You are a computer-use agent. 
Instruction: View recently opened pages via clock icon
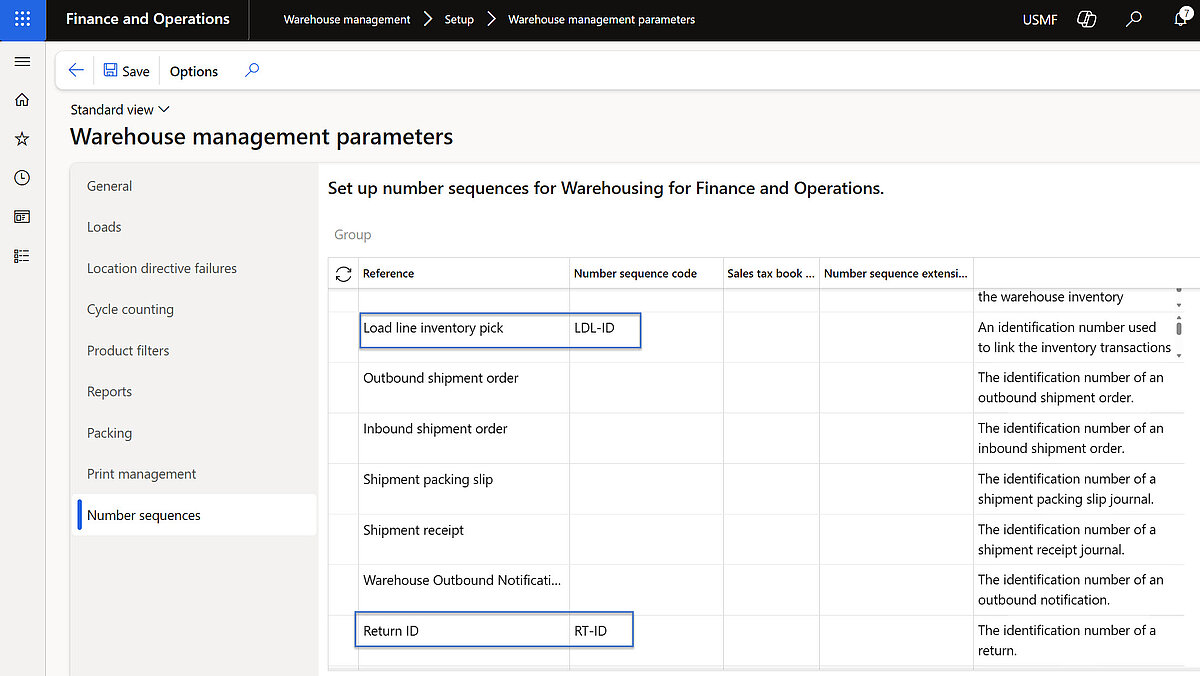tap(22, 177)
